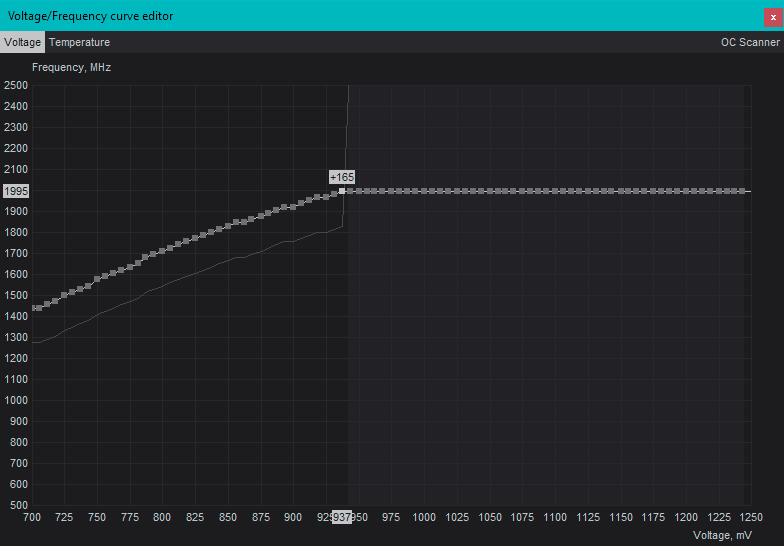This screenshot has width=784, height=546.
Task: Select the first curve point at 700 mV
Action: tap(34, 308)
